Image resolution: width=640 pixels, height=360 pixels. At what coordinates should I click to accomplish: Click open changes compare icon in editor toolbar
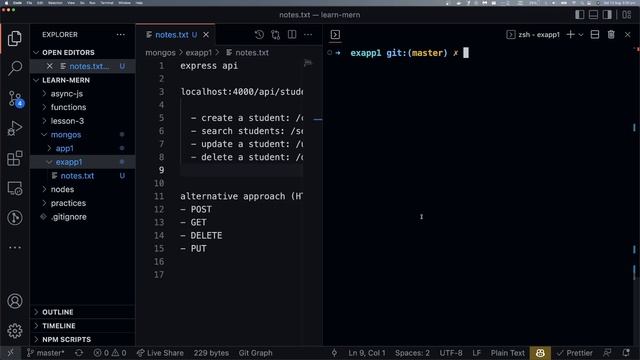[x=276, y=35]
